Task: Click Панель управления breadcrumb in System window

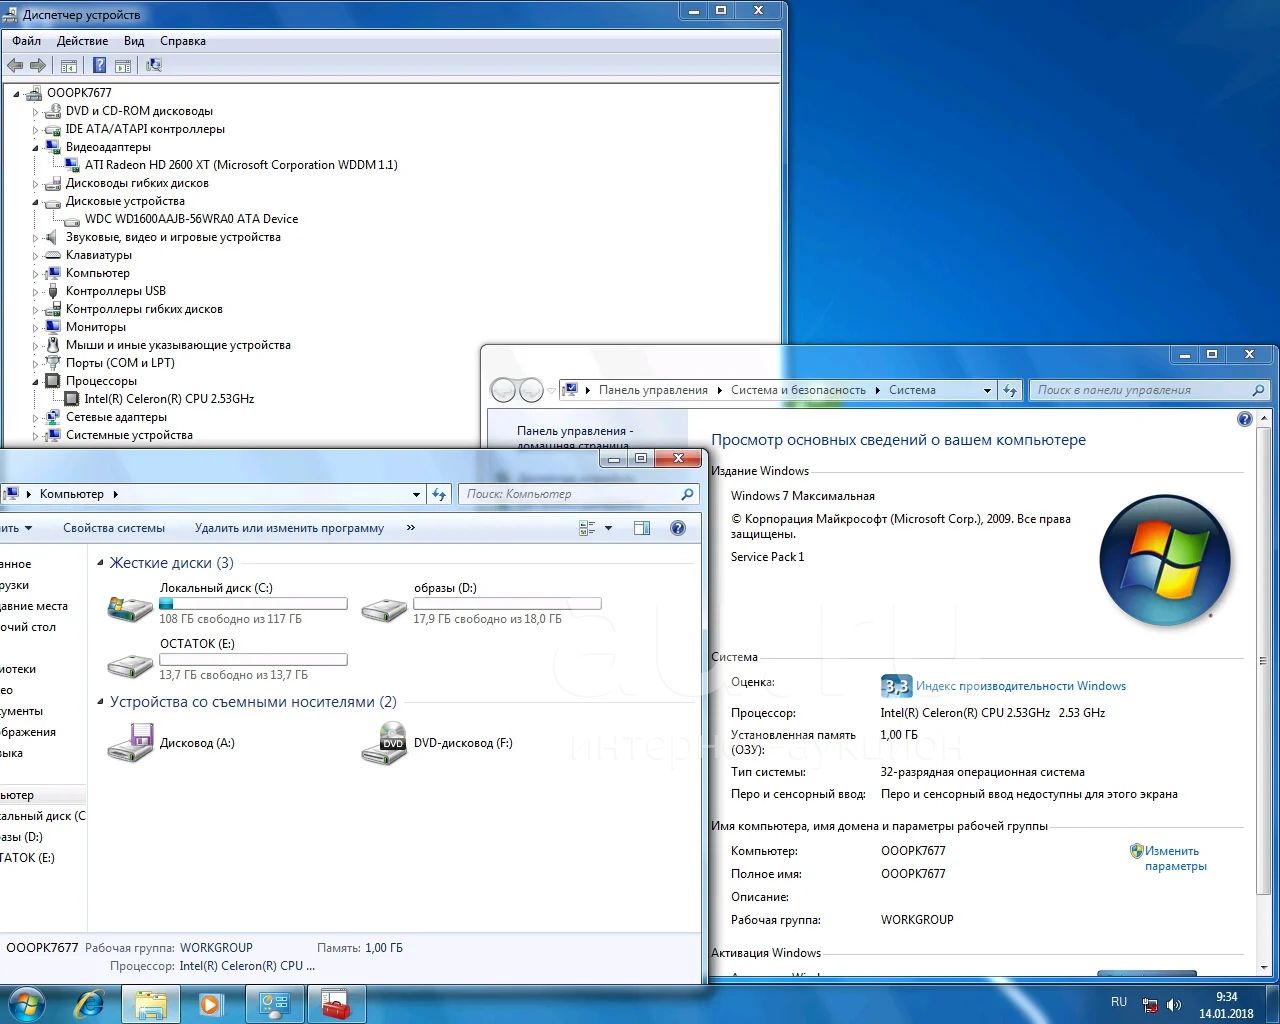Action: 653,390
